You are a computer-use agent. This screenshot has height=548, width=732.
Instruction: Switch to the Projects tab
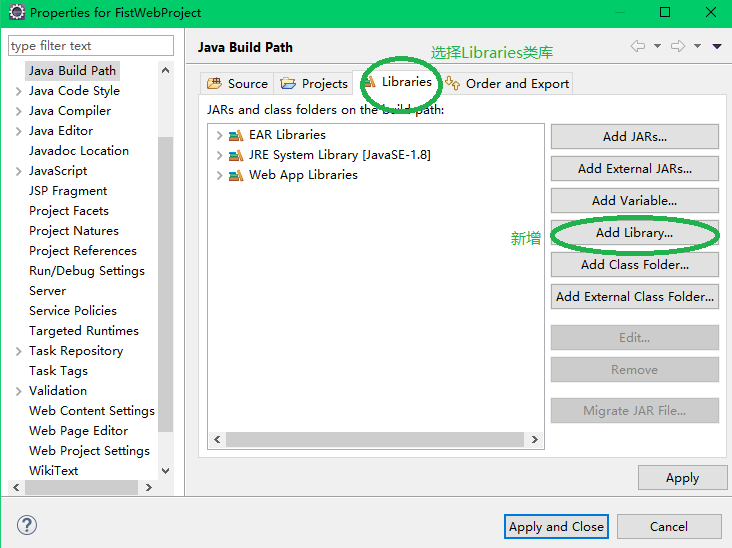314,84
